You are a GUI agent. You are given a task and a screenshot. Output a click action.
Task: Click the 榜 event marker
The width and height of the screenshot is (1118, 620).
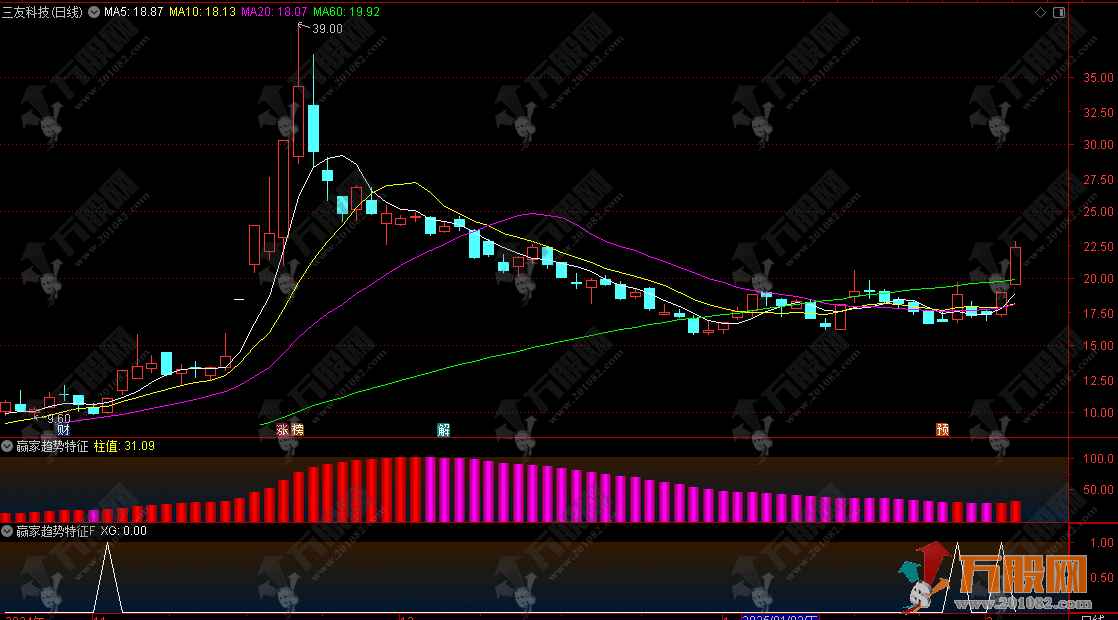tap(297, 429)
